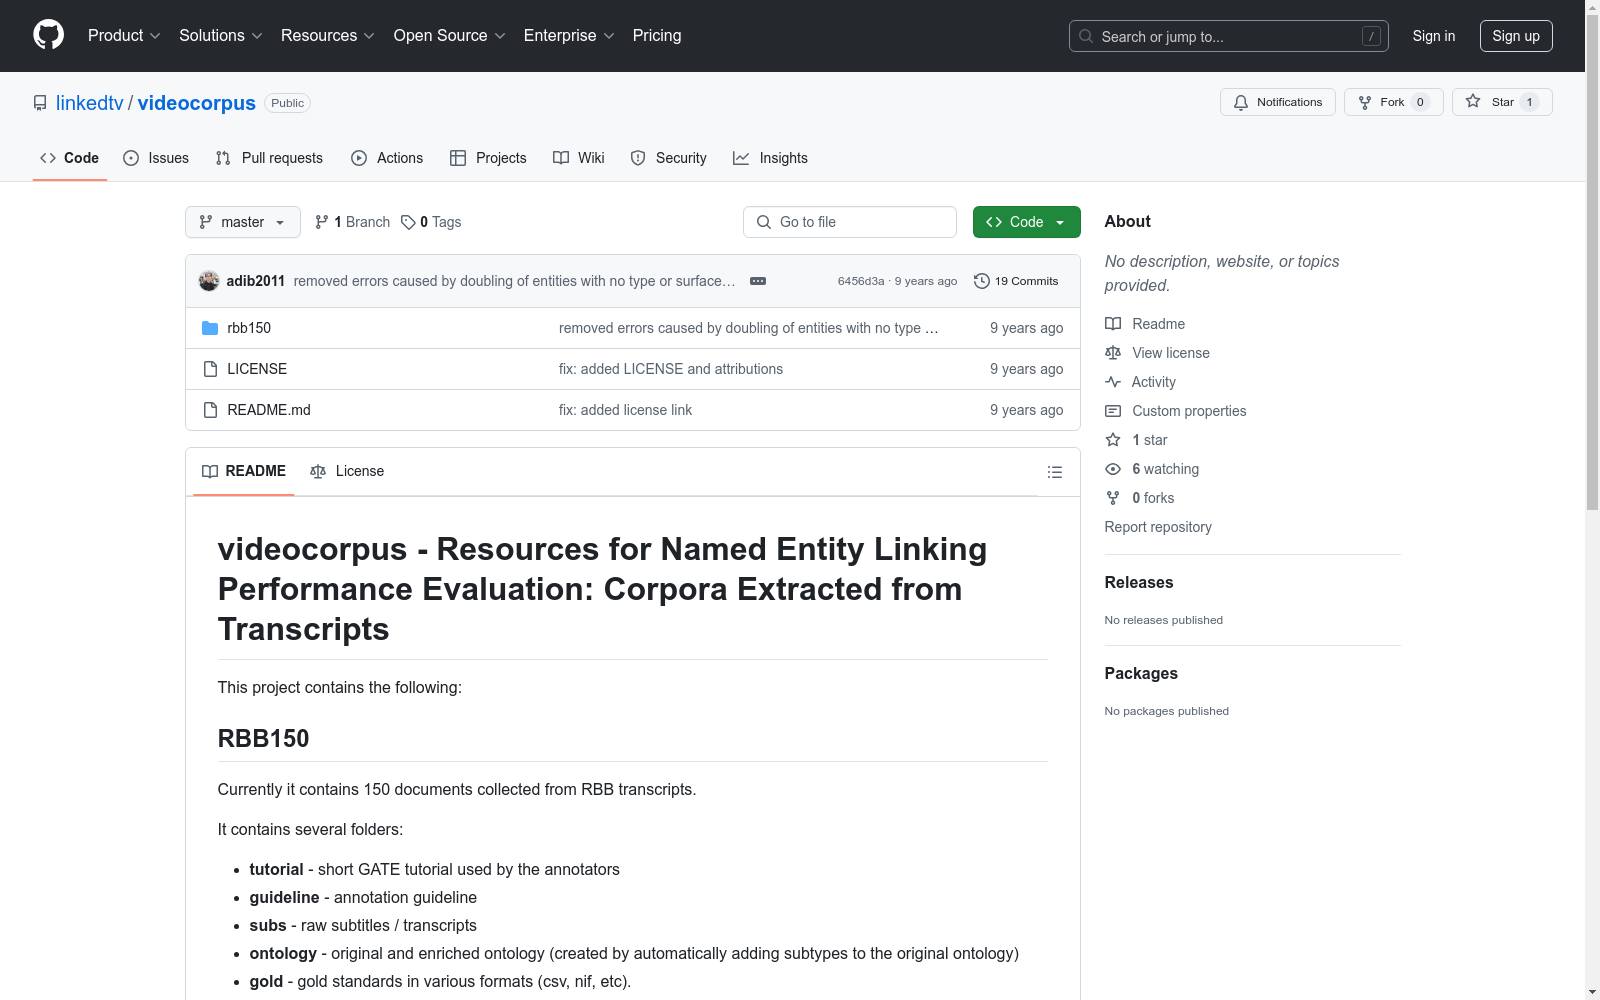This screenshot has height=1000, width=1600.
Task: Expand the commit message ellipsis button
Action: (758, 281)
